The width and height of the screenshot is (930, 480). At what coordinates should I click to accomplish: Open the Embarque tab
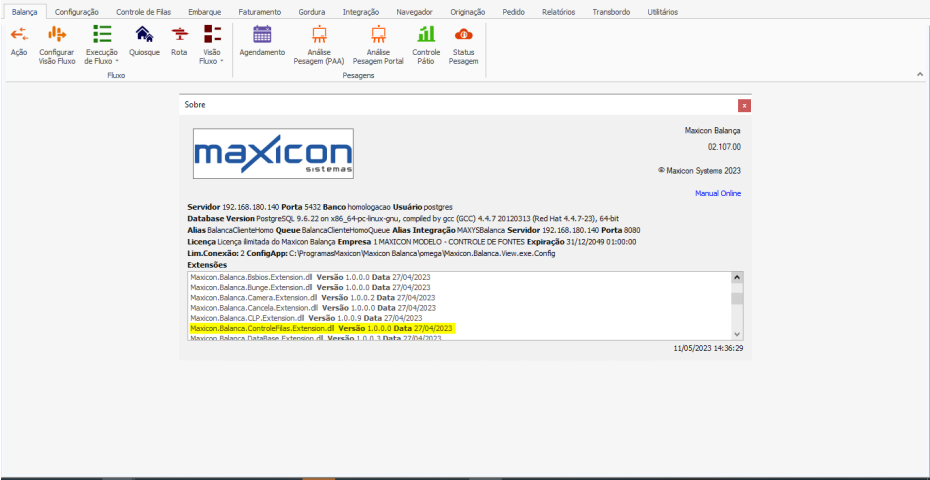pyautogui.click(x=205, y=12)
